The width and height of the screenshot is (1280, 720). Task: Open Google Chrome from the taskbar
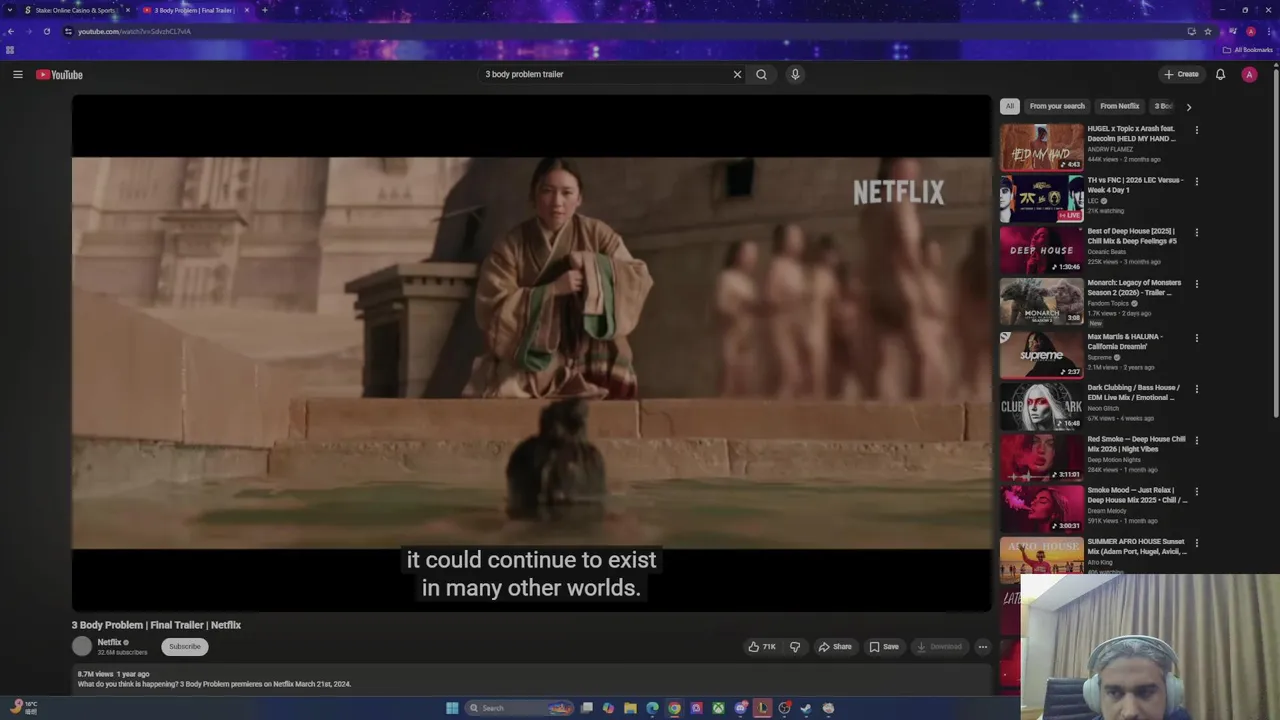pos(674,708)
